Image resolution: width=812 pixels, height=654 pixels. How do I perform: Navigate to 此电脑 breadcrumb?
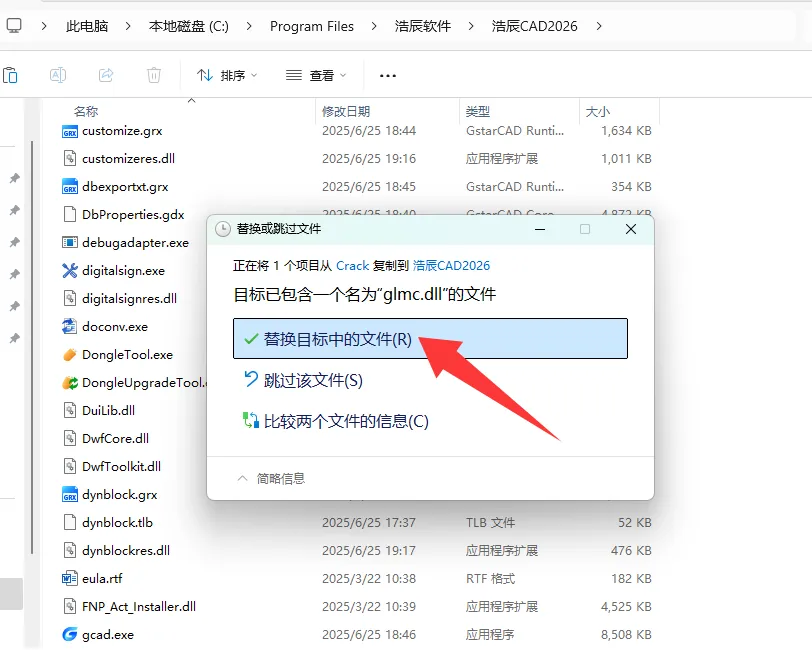point(87,26)
